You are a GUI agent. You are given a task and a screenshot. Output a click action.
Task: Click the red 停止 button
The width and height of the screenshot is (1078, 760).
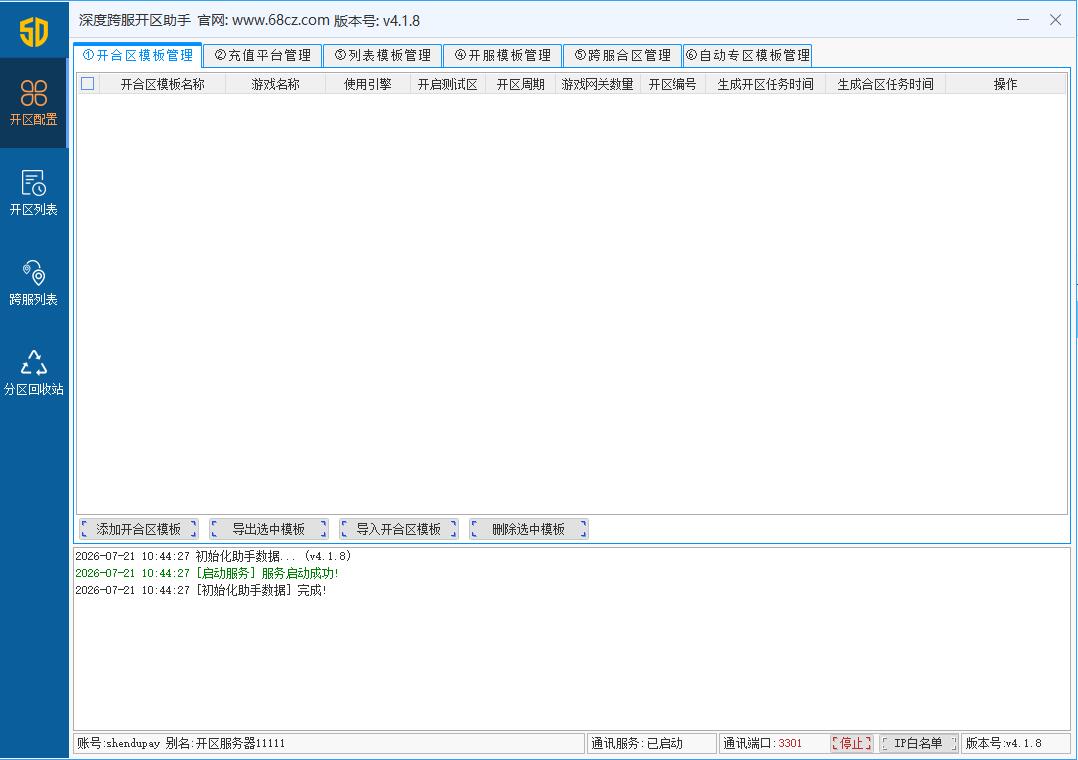(851, 743)
